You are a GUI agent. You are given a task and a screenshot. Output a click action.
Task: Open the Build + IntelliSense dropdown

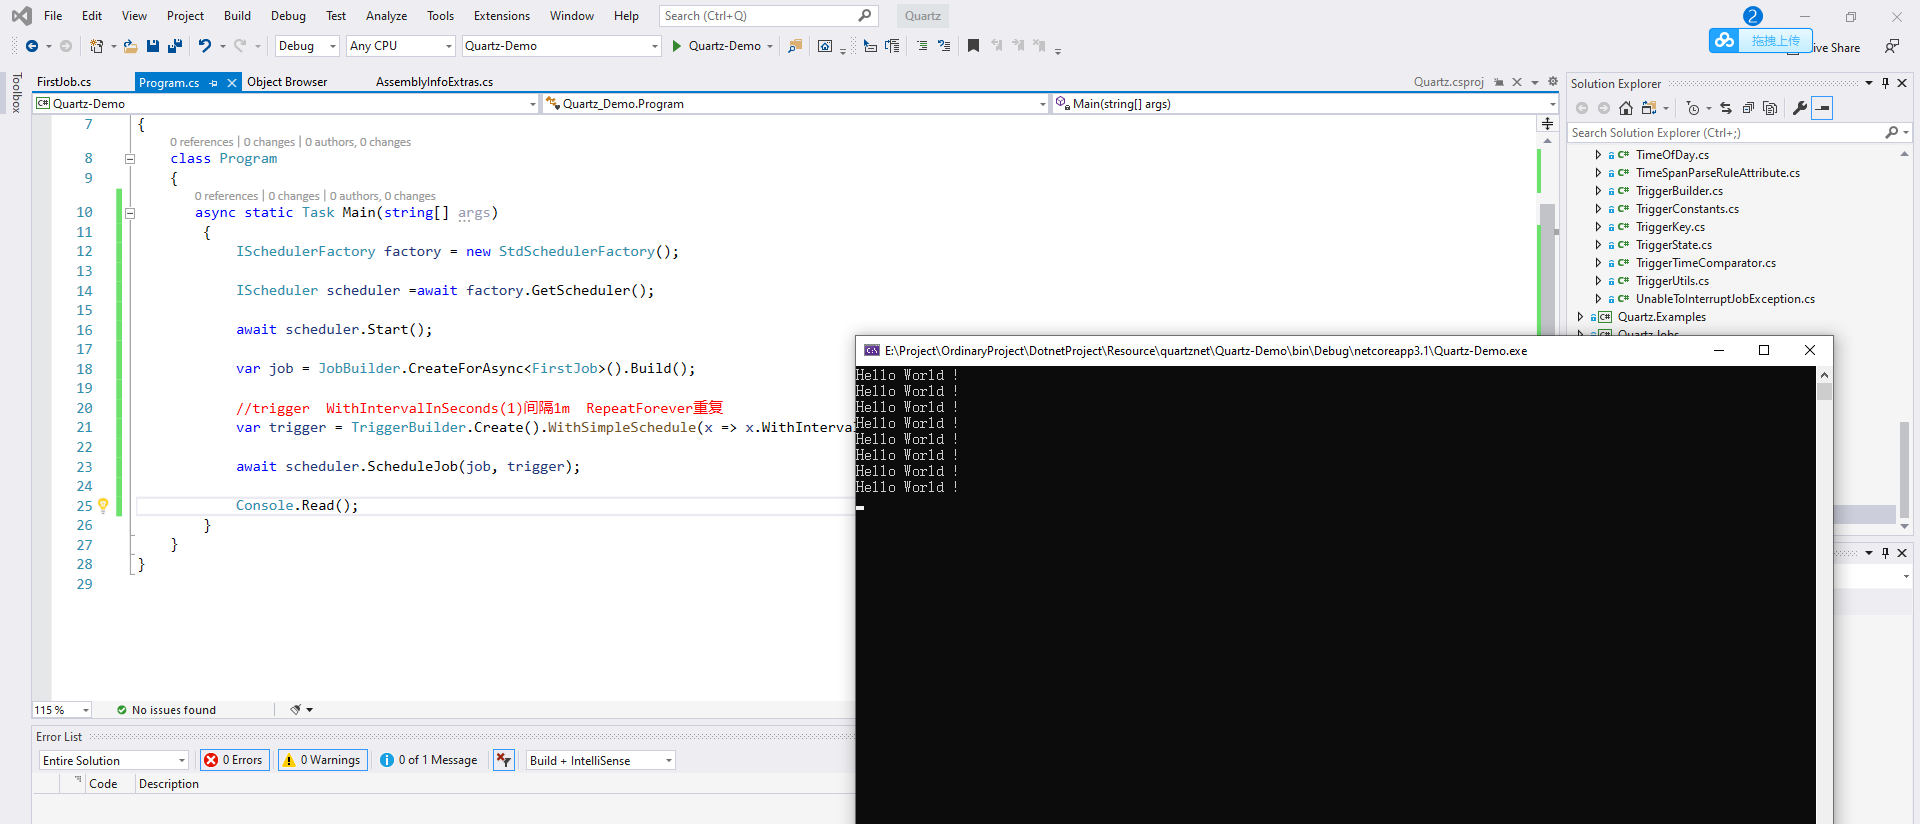coord(601,760)
